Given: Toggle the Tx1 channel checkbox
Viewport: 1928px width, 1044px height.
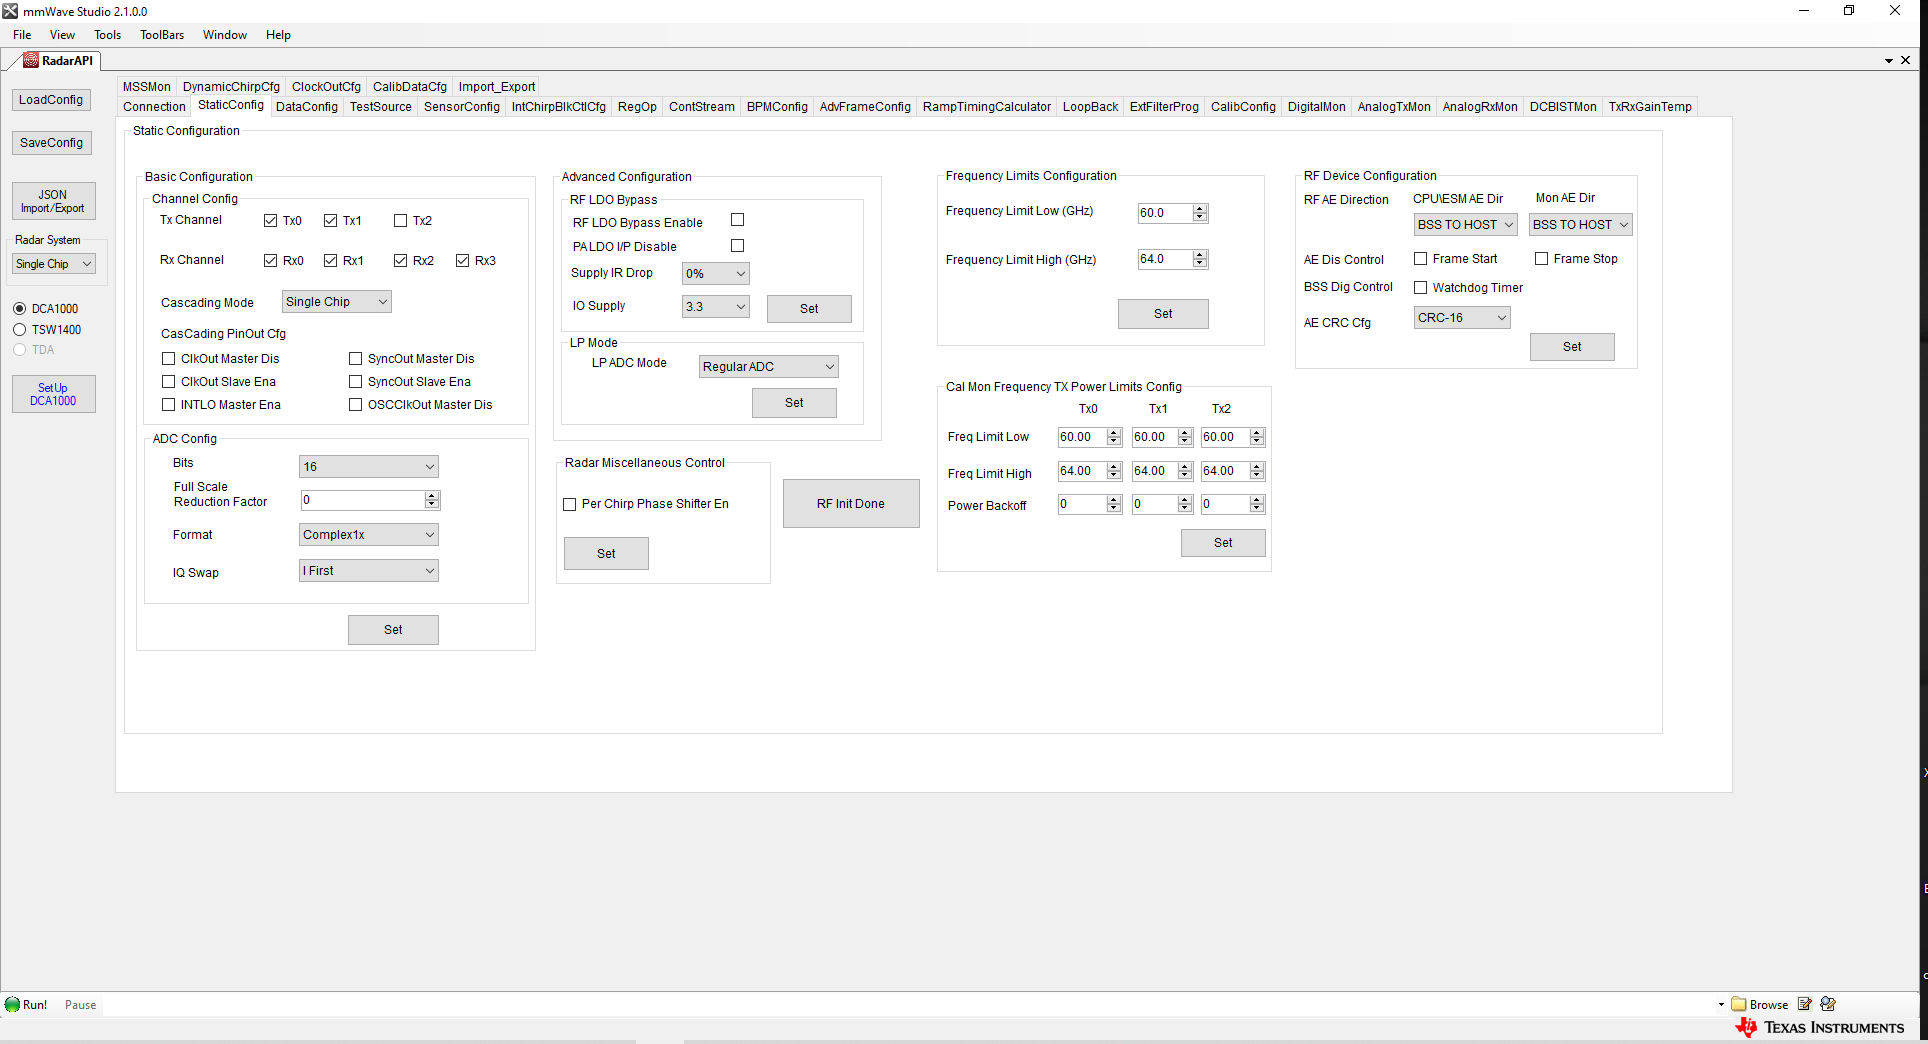Looking at the screenshot, I should coord(330,221).
